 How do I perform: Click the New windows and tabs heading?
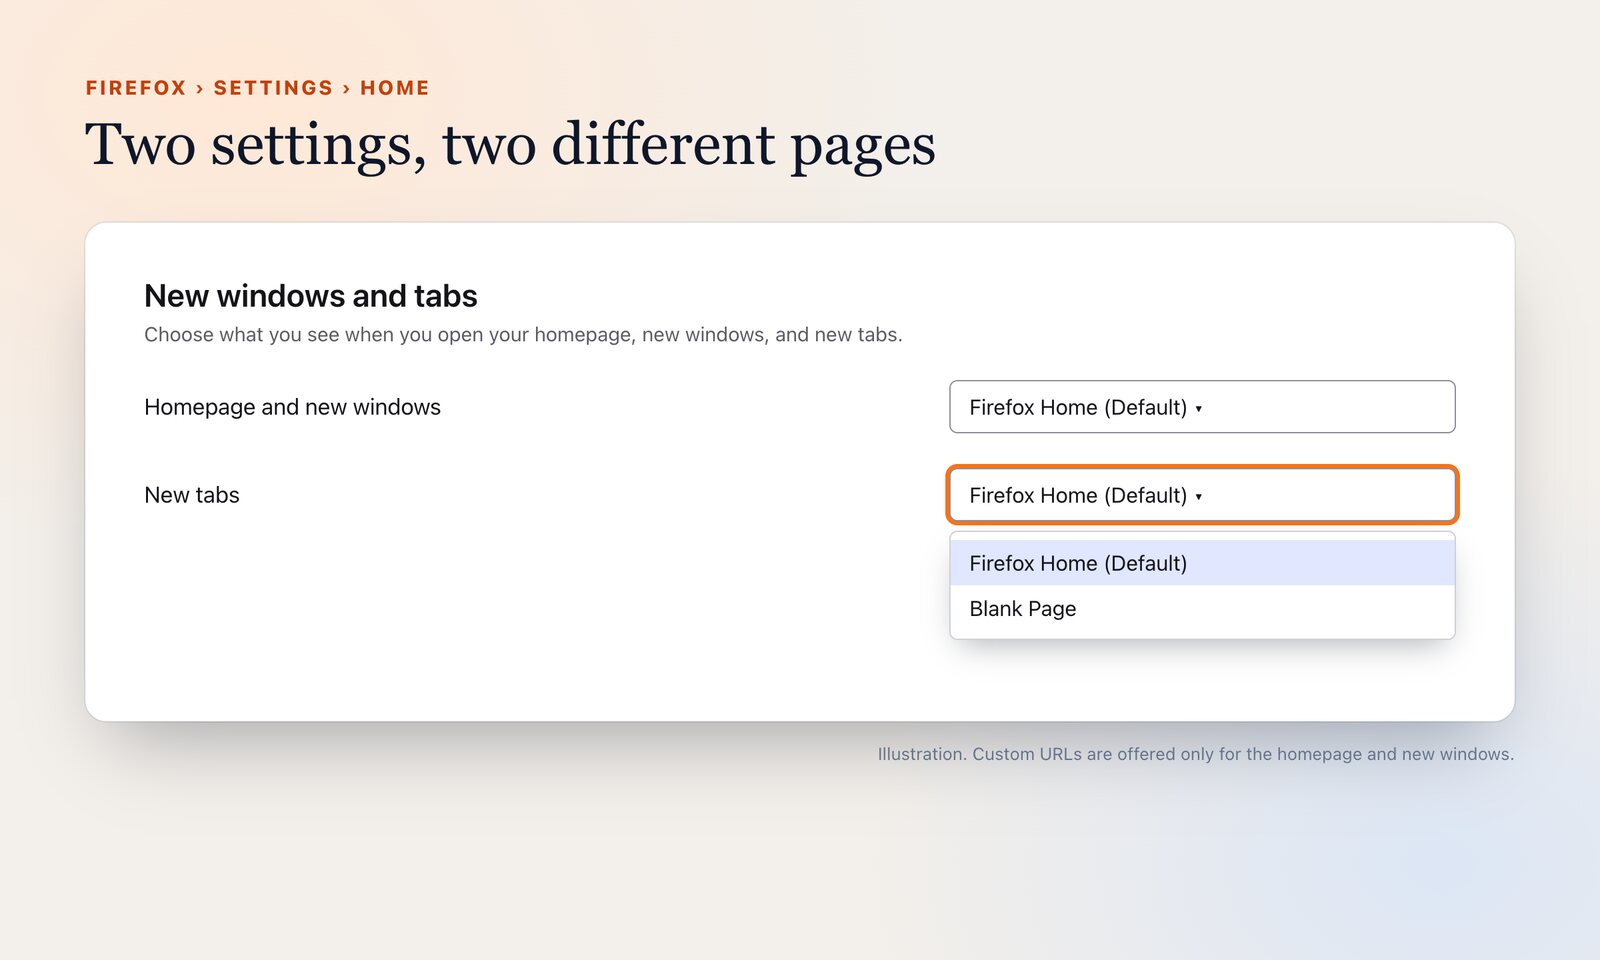(311, 296)
